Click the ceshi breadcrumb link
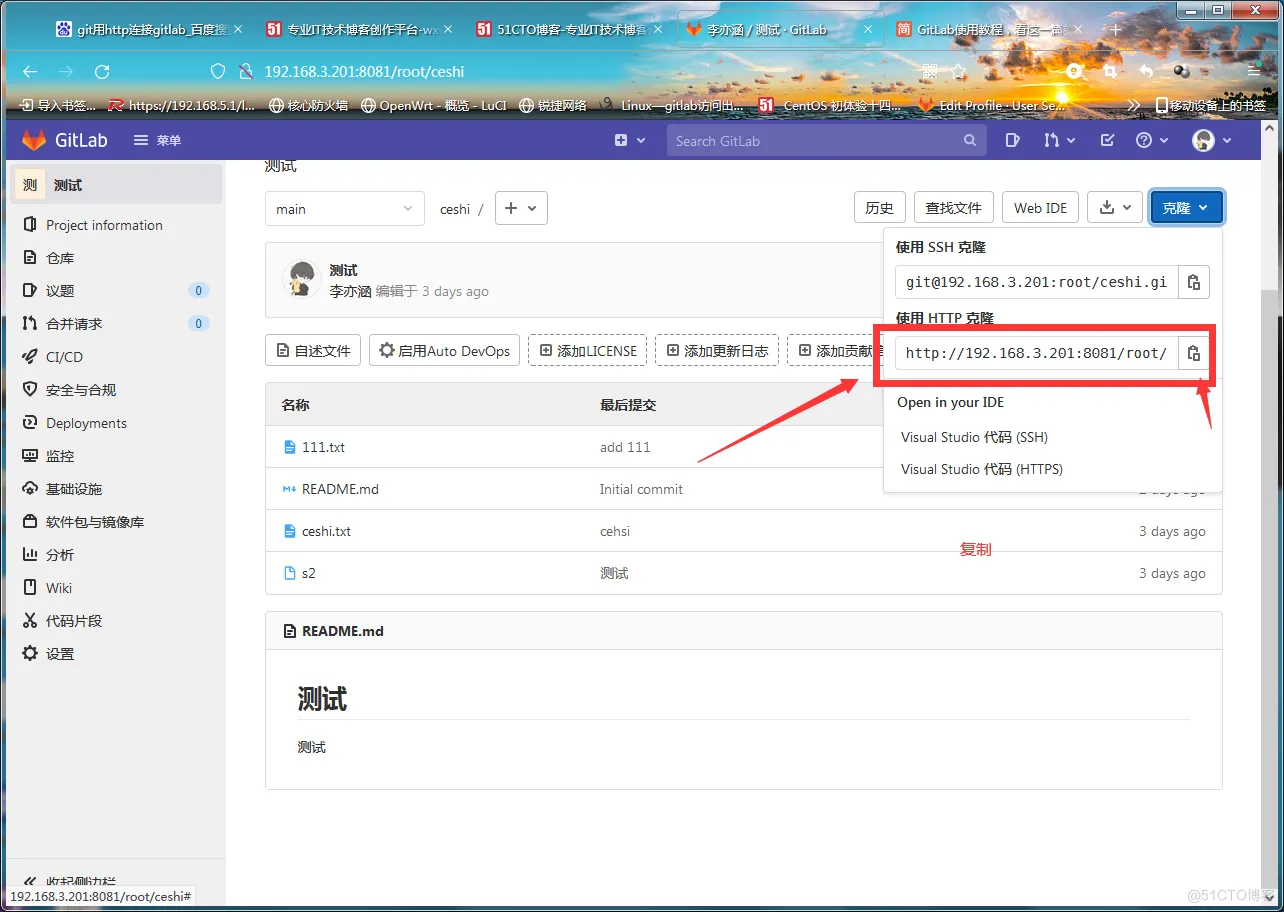 point(455,209)
